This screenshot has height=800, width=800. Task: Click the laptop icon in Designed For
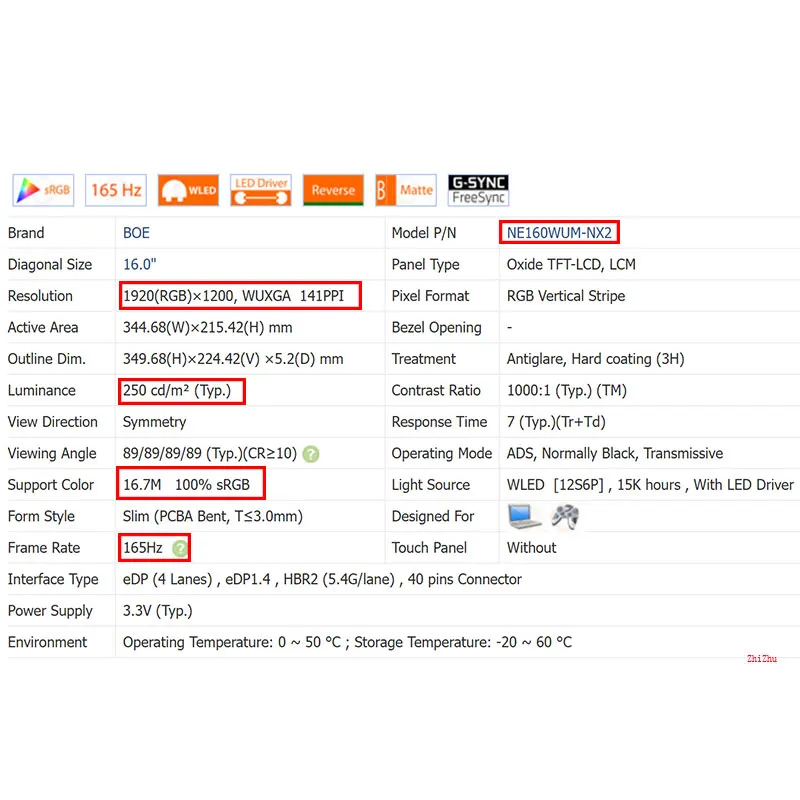pyautogui.click(x=523, y=516)
